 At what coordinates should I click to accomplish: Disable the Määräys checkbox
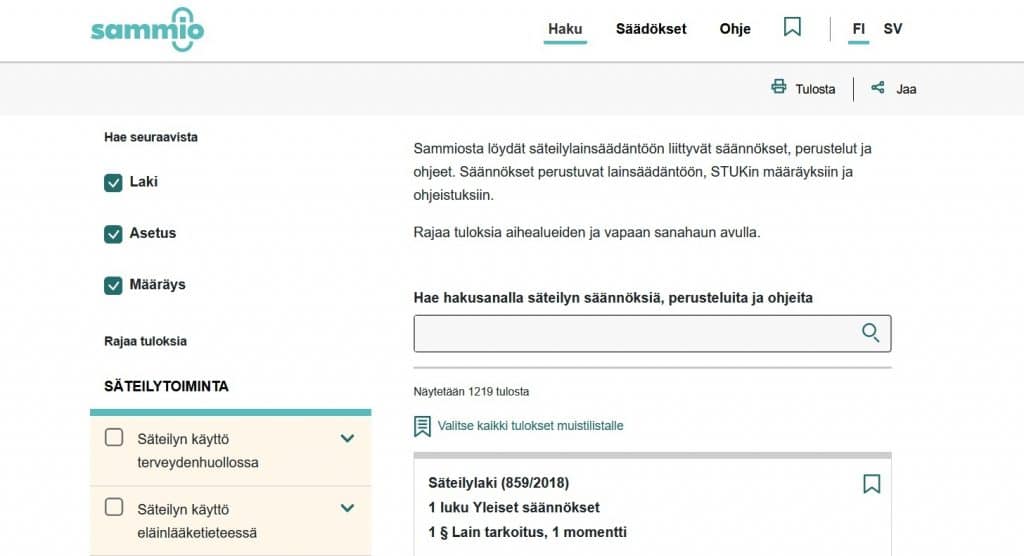click(113, 285)
